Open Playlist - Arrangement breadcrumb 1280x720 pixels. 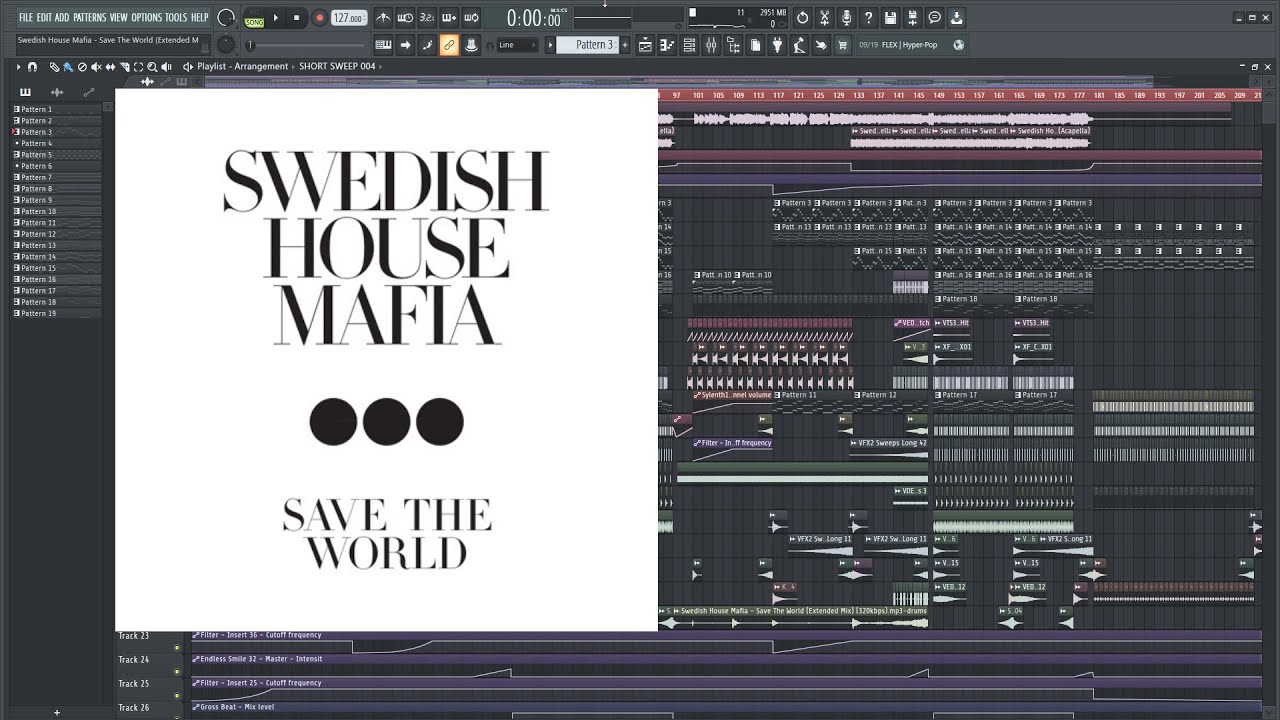pos(243,66)
